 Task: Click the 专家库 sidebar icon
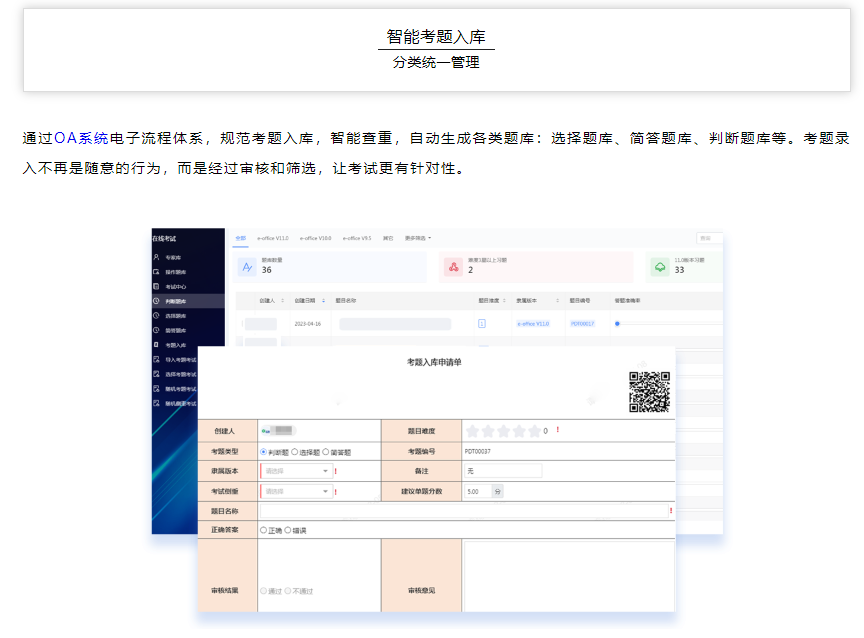pyautogui.click(x=156, y=257)
